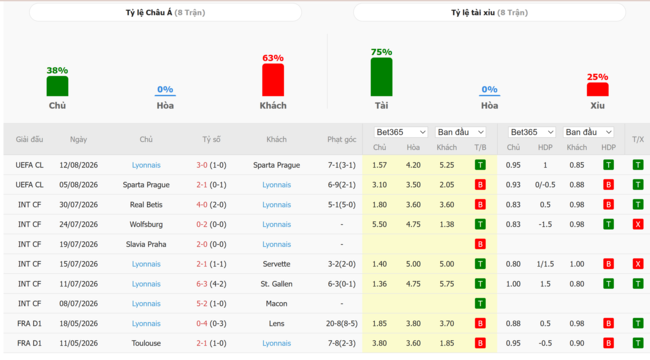
Task: Open Lyonnais link in Lens row
Action: pos(146,324)
